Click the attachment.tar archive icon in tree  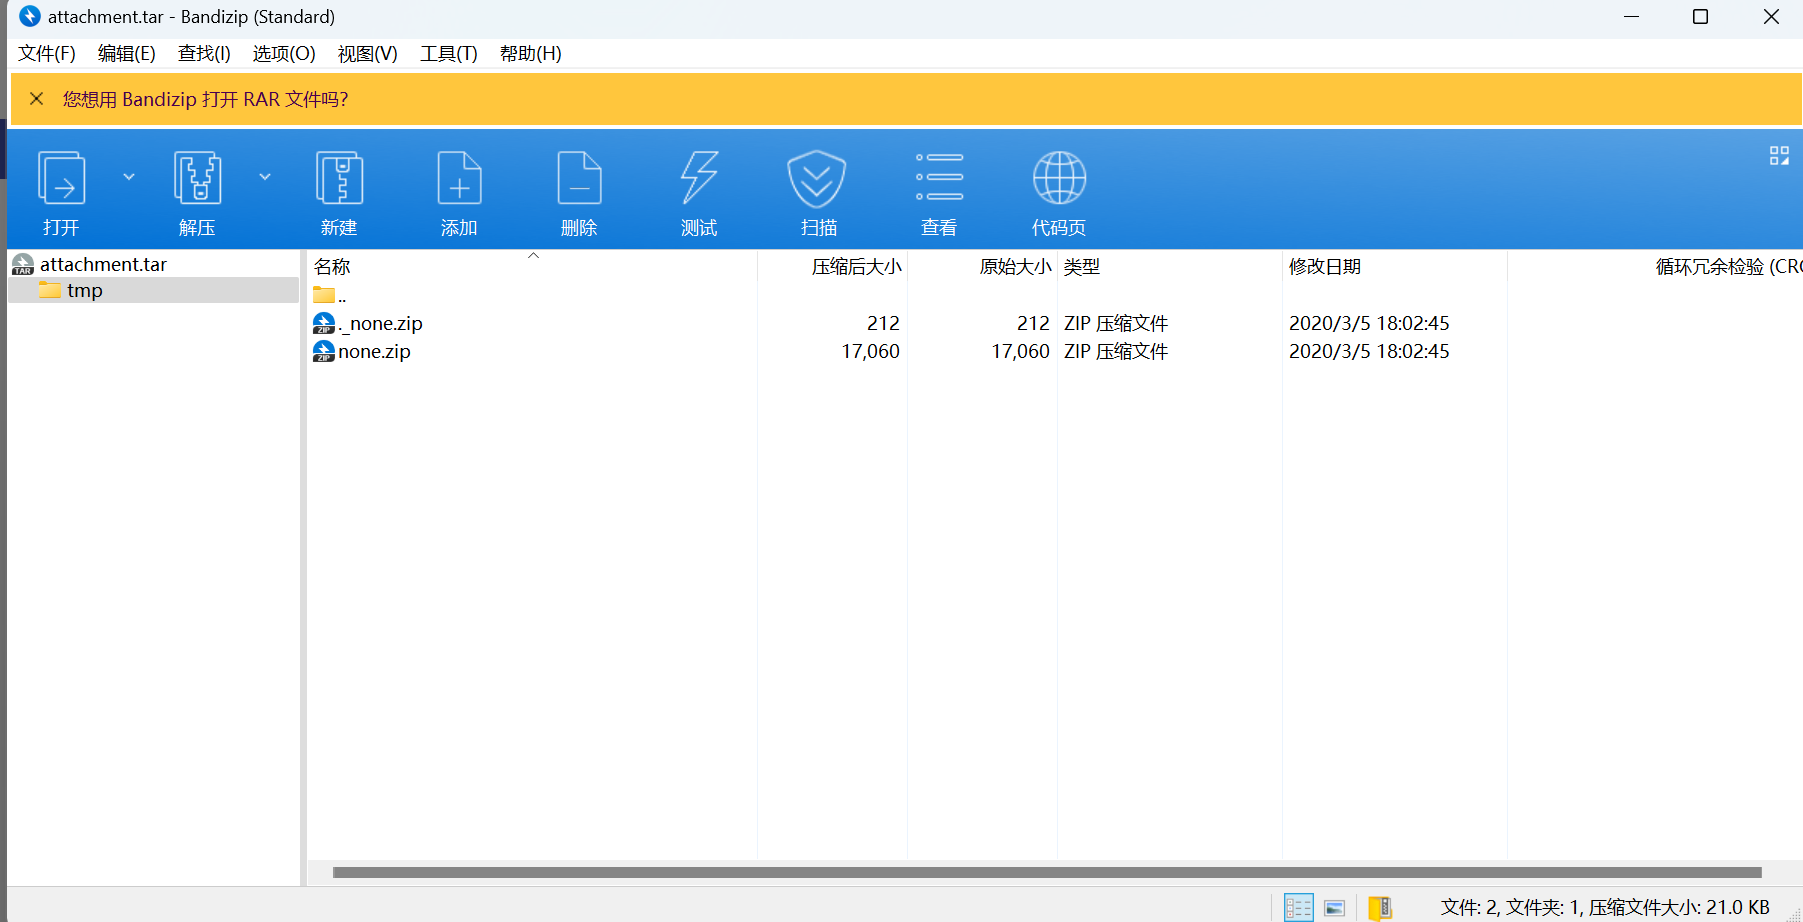(23, 264)
